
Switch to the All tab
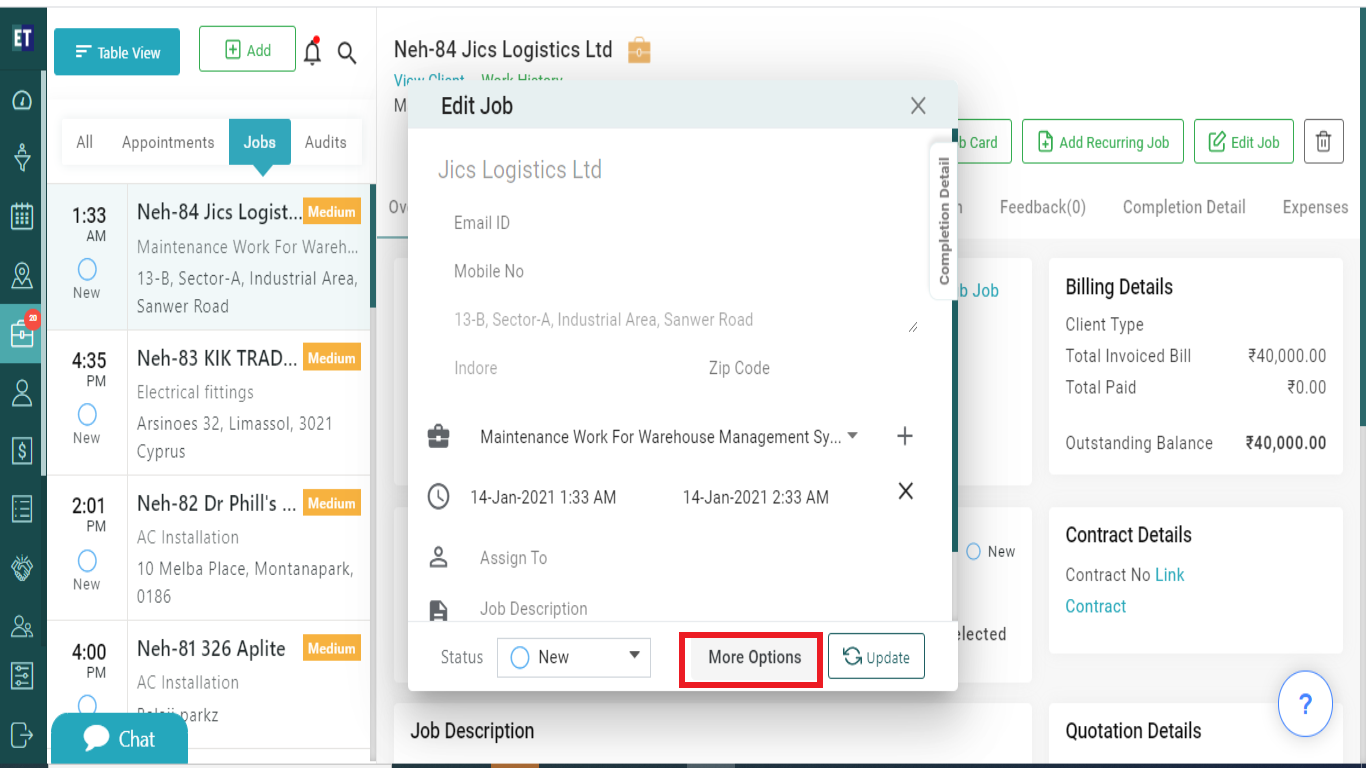tap(85, 142)
